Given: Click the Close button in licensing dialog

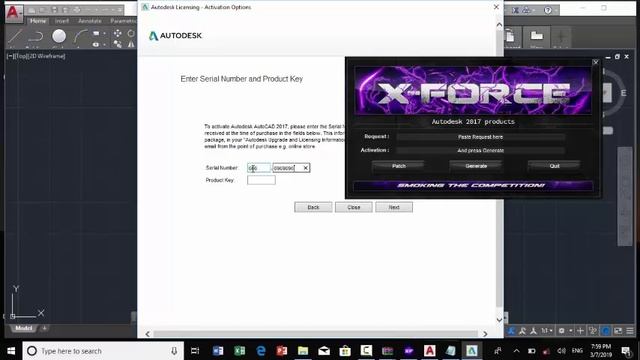Looking at the screenshot, I should point(353,207).
